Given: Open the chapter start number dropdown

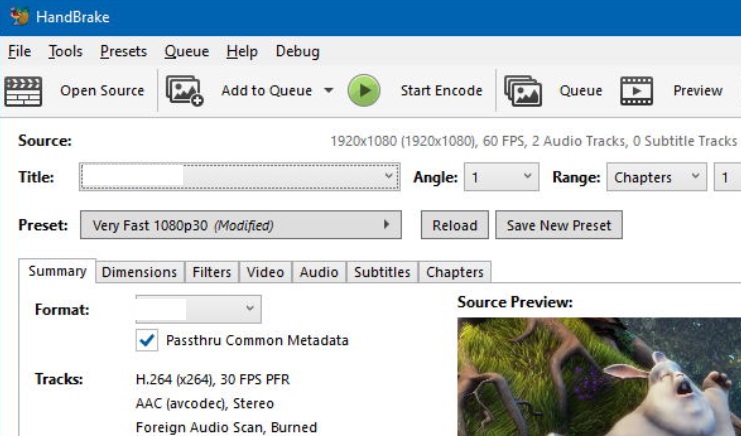Looking at the screenshot, I should click(x=727, y=177).
